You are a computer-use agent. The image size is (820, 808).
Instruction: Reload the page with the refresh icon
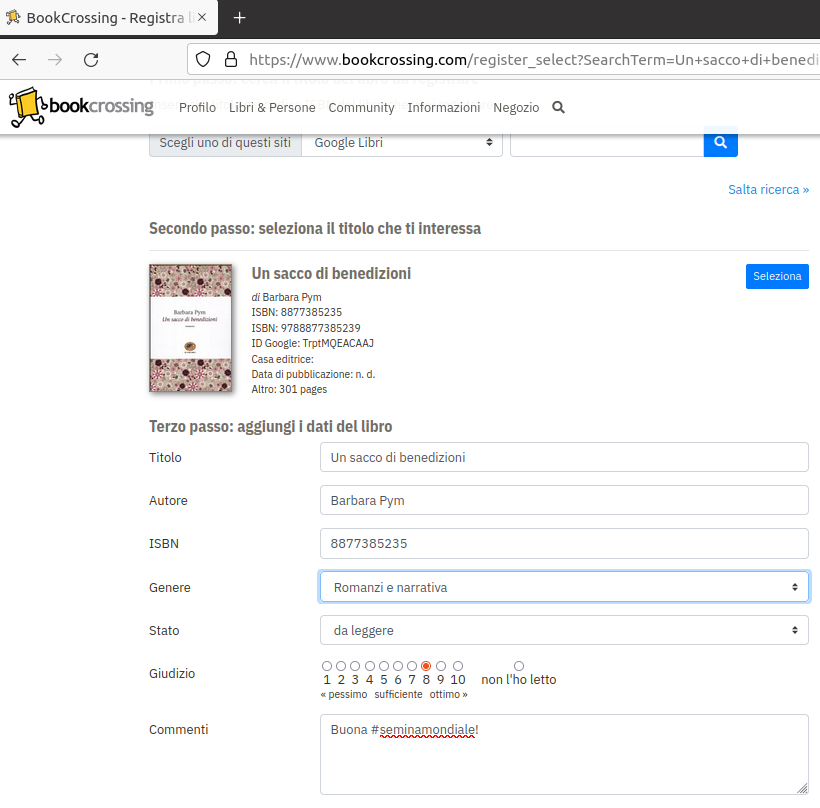pyautogui.click(x=91, y=59)
